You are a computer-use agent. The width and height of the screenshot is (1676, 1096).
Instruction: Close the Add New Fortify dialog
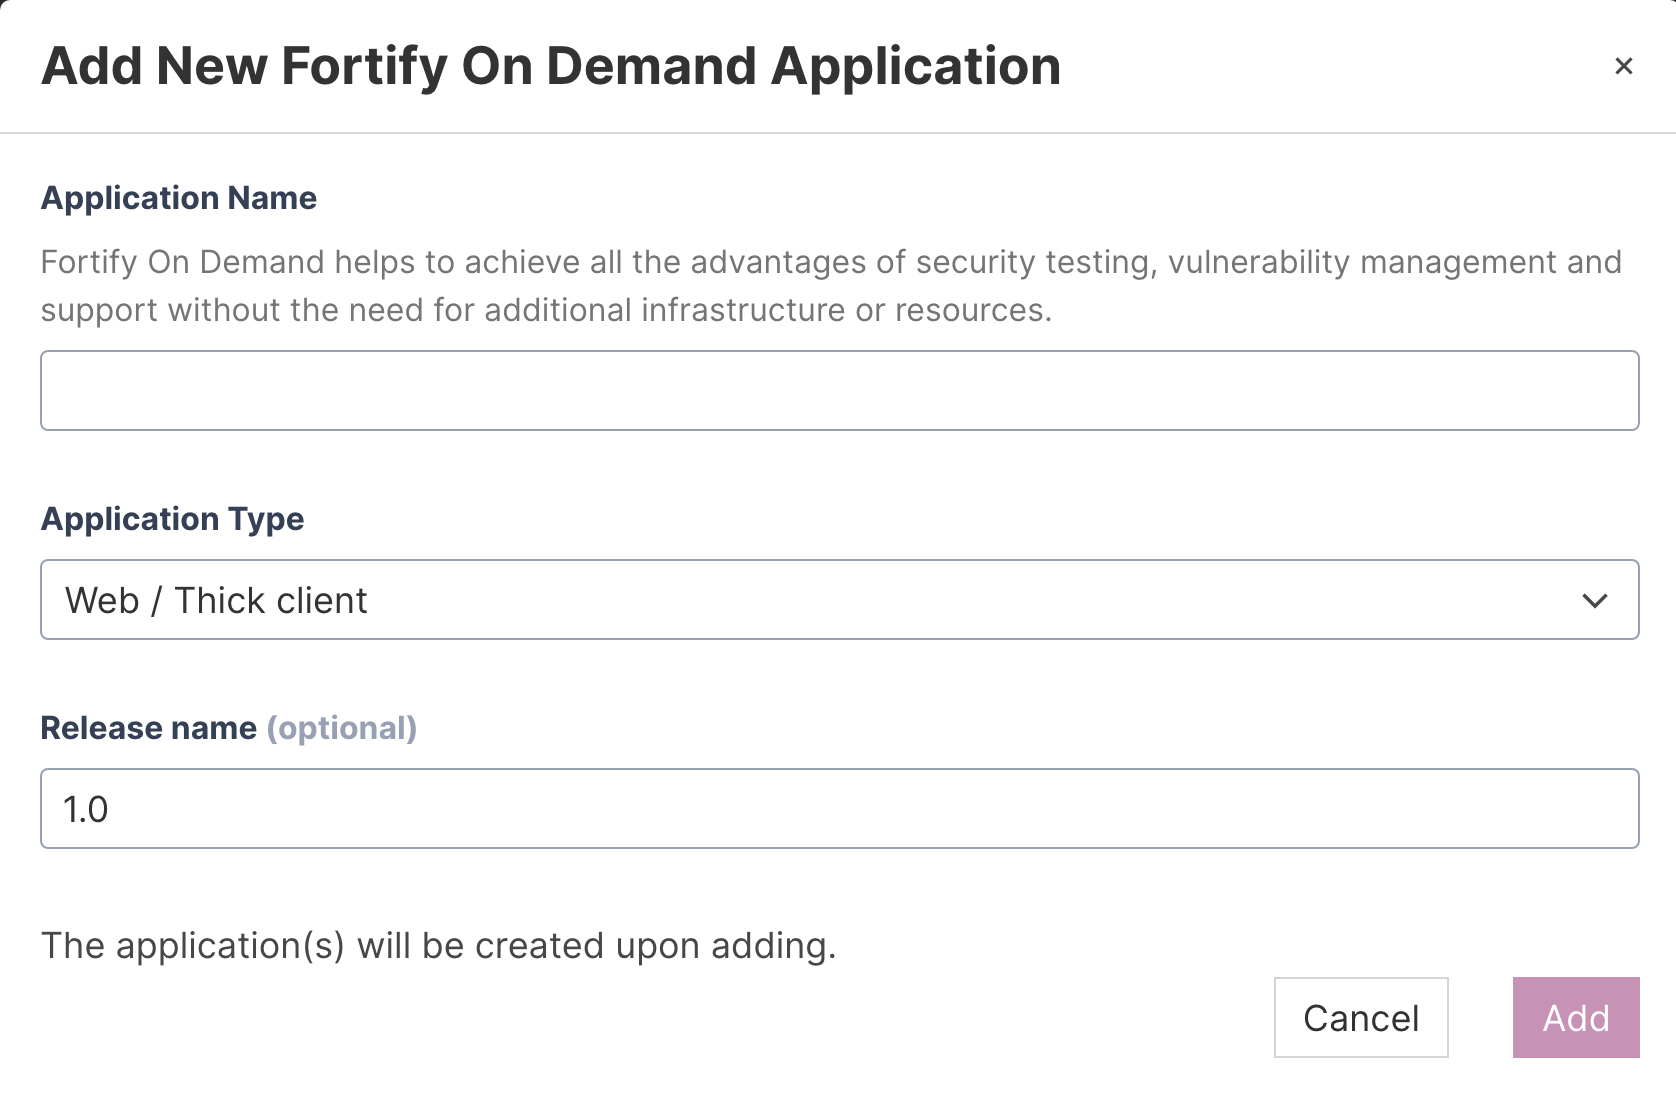(1623, 66)
